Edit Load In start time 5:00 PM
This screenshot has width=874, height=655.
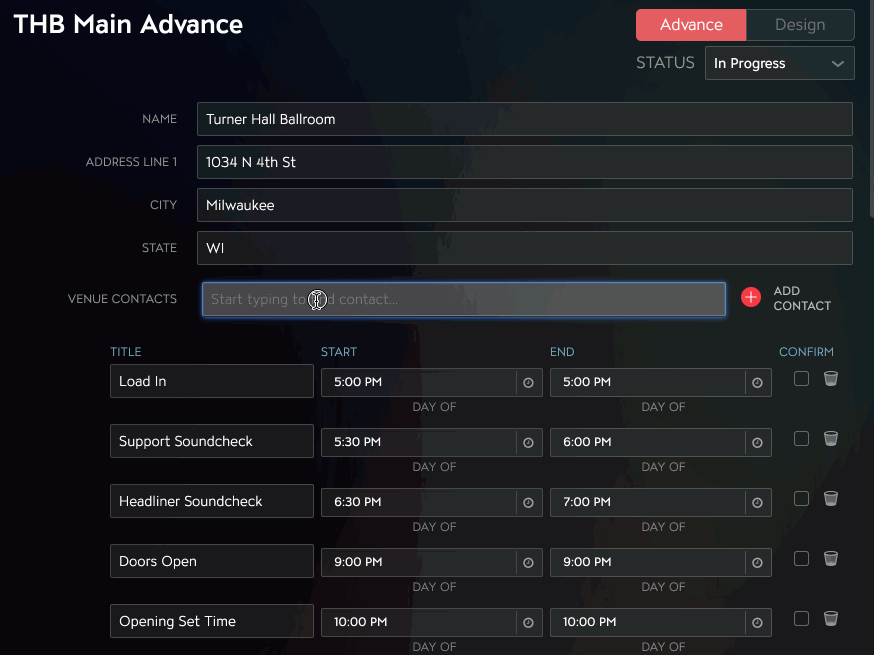coord(419,382)
